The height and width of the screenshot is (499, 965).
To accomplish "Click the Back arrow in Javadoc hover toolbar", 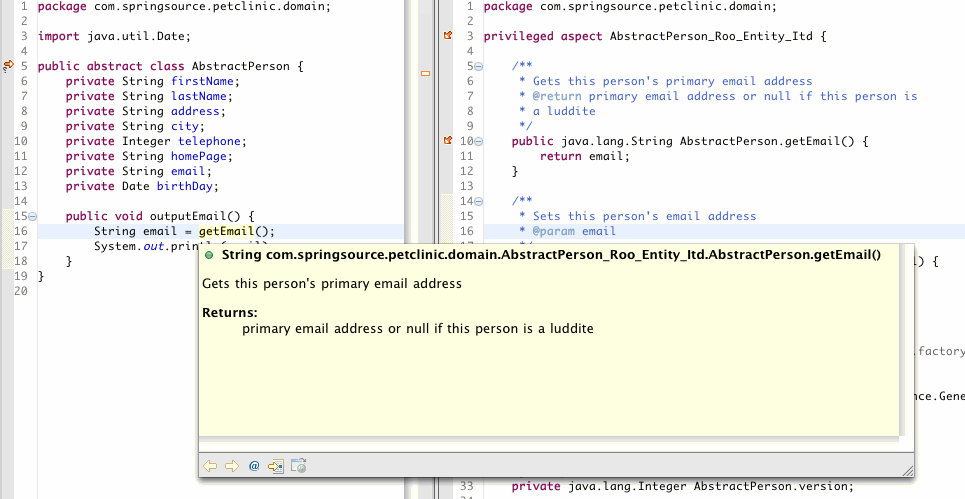I will coord(210,466).
